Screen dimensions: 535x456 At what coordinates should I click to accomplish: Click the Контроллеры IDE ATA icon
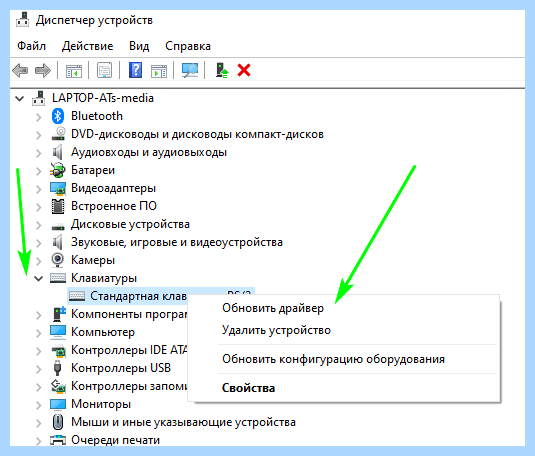58,351
